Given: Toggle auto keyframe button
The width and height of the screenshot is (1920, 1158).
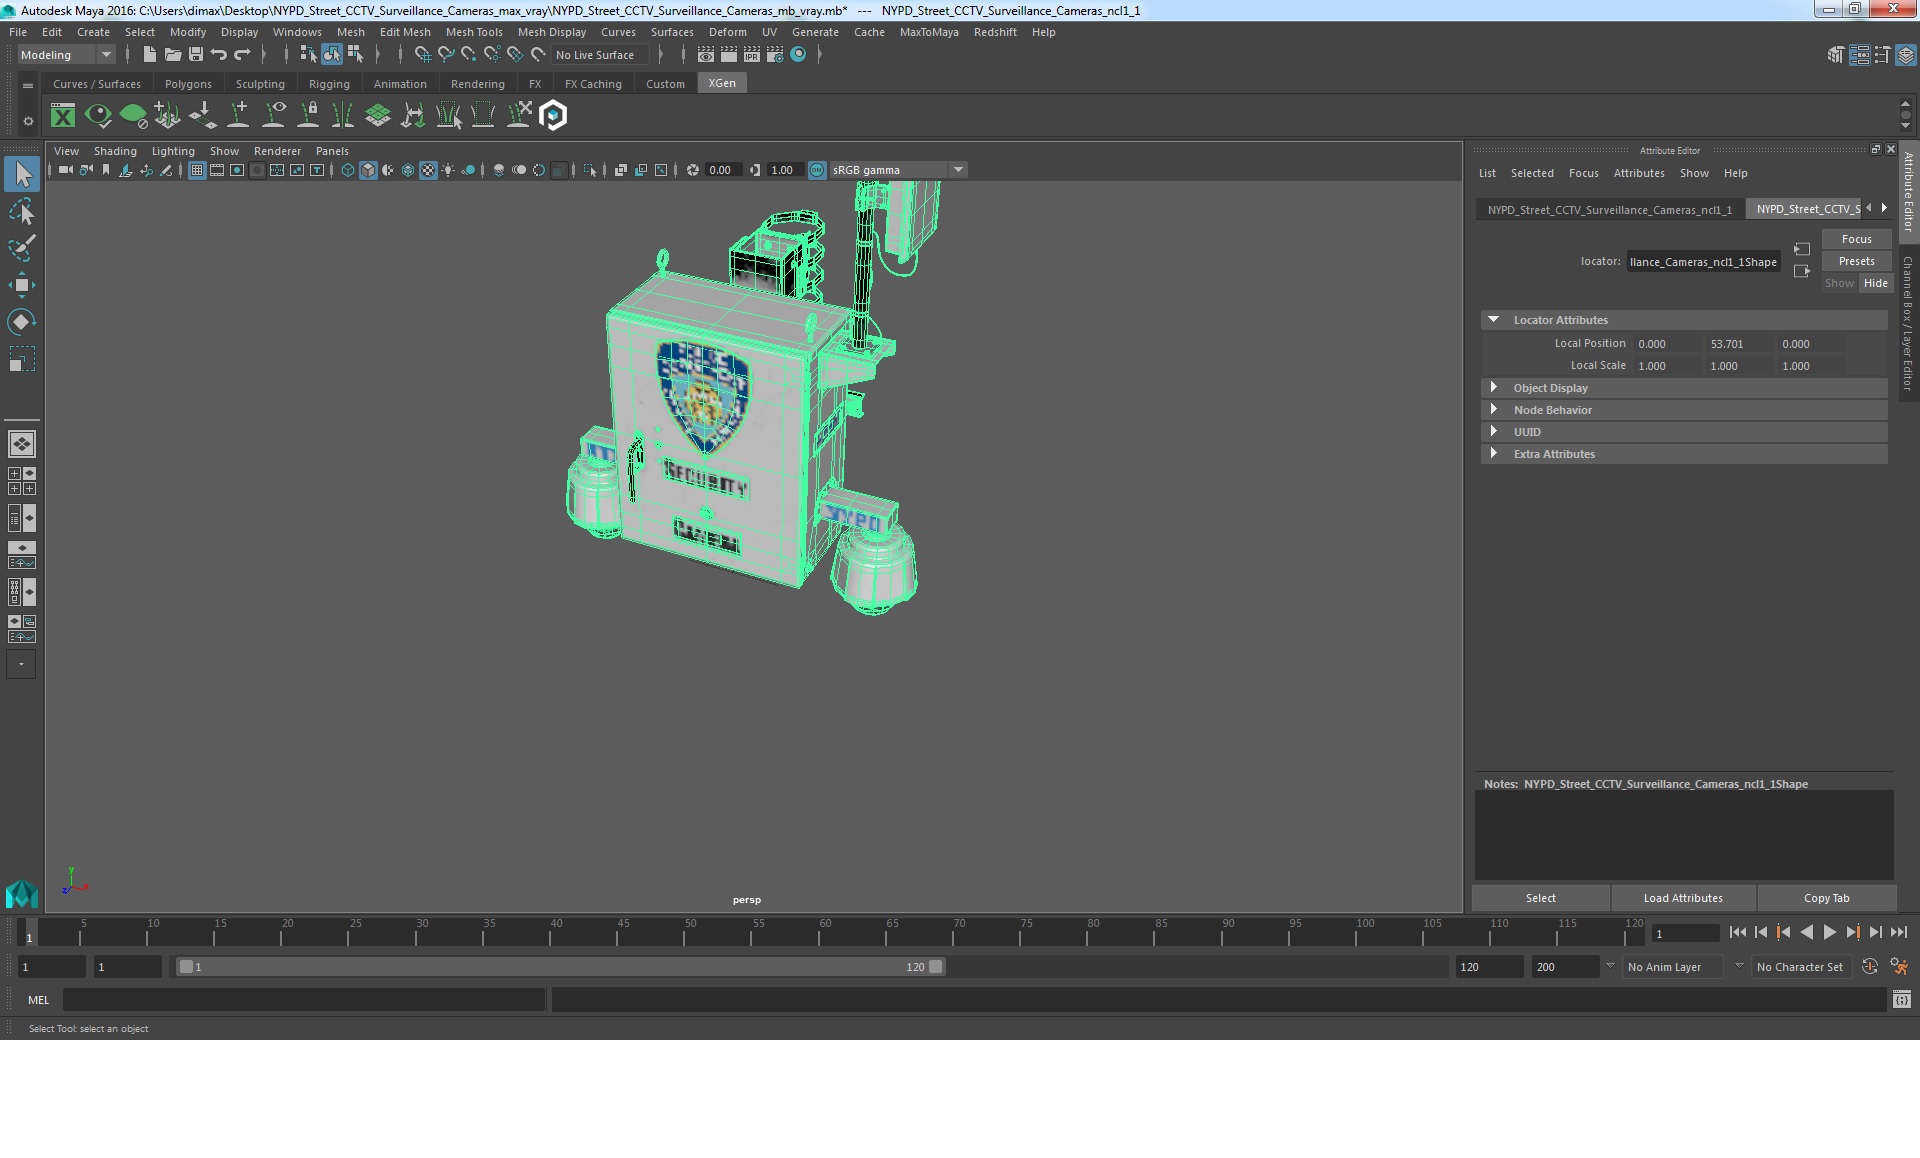Looking at the screenshot, I should (1869, 967).
